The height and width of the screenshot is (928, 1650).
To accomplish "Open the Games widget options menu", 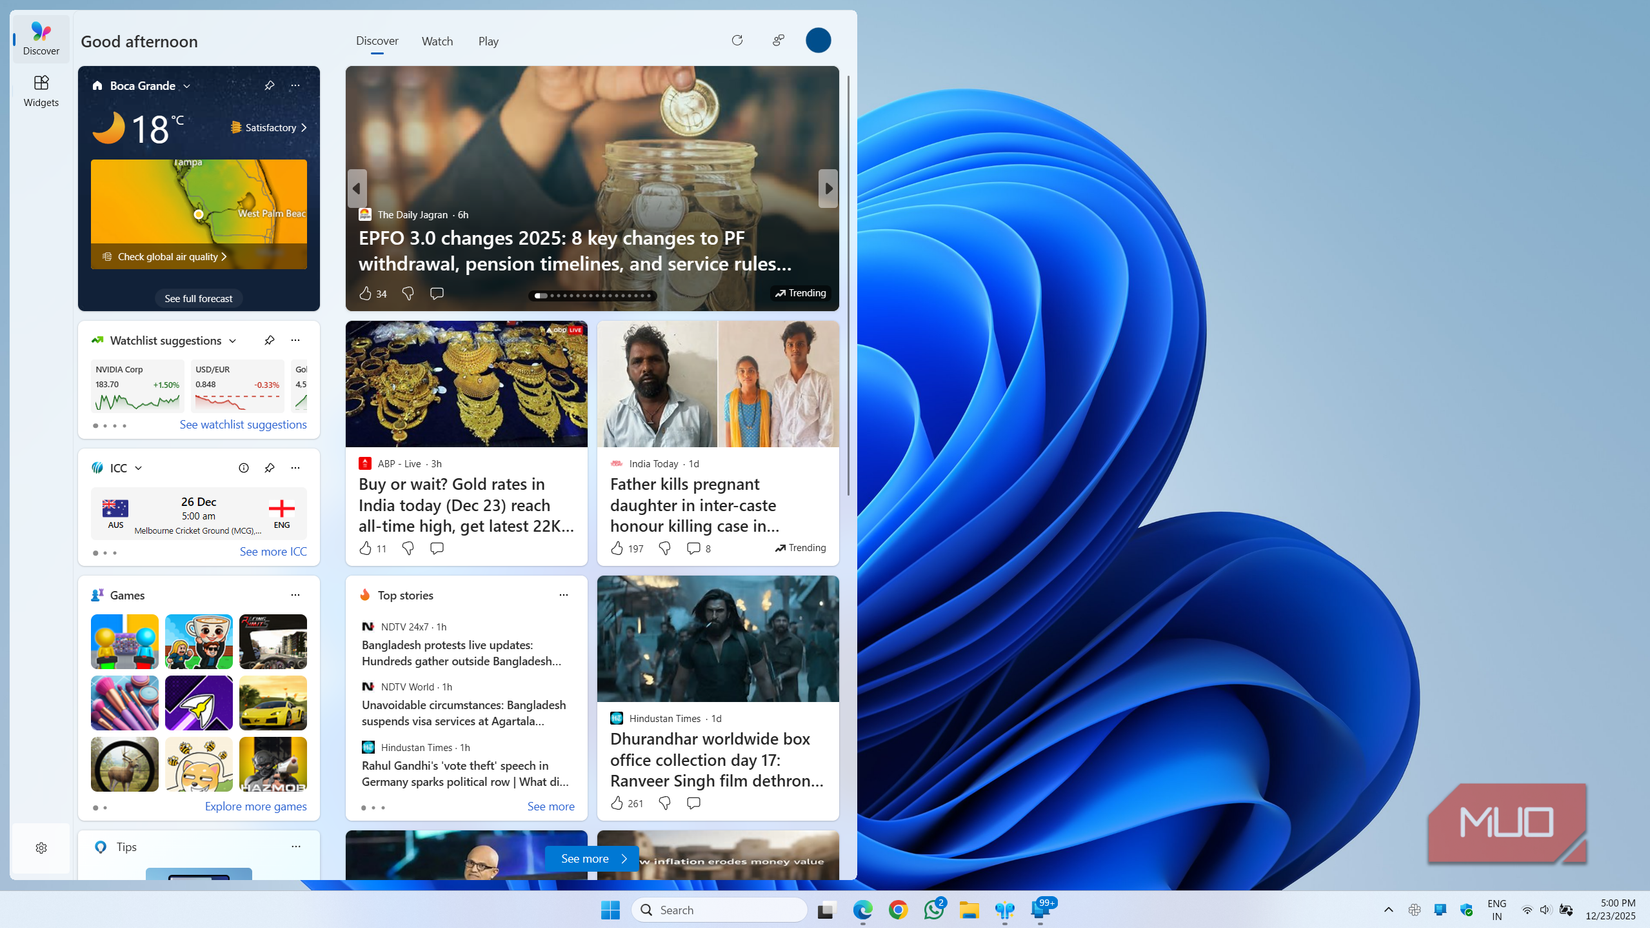I will (x=295, y=594).
